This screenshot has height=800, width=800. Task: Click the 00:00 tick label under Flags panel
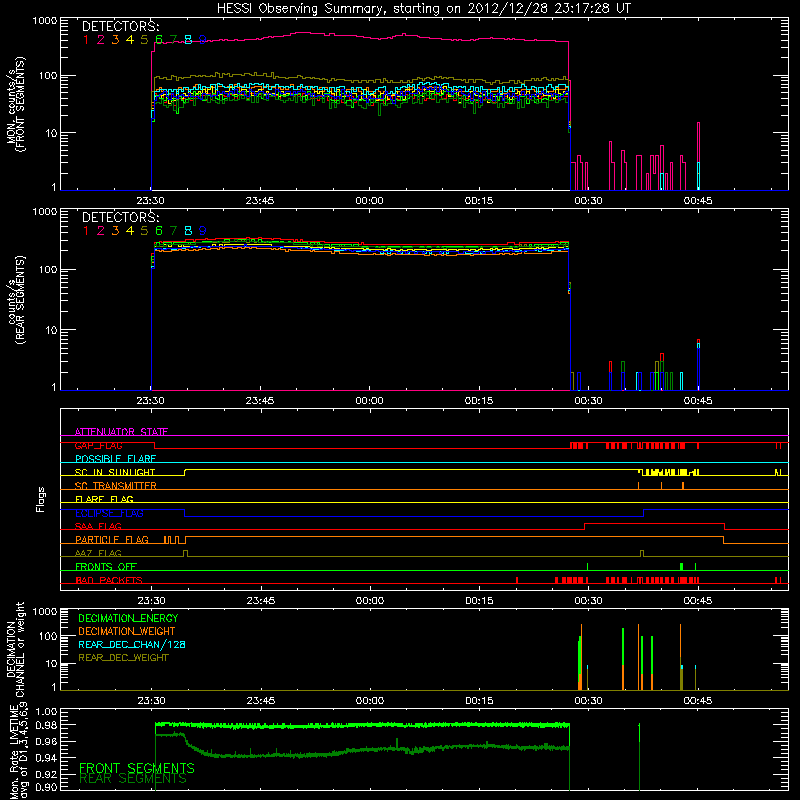(369, 601)
